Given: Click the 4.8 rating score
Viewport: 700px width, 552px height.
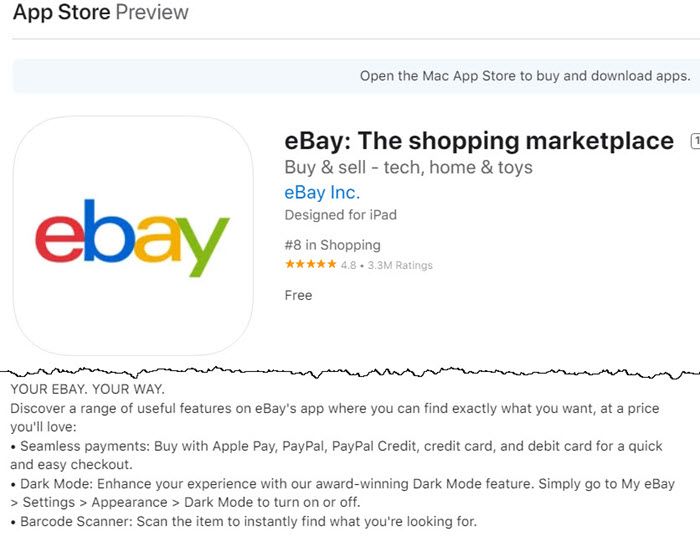Looking at the screenshot, I should 349,265.
